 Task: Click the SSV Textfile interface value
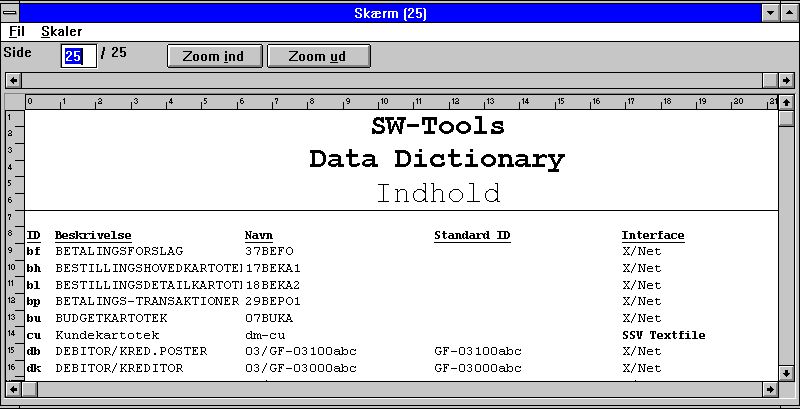tap(664, 336)
